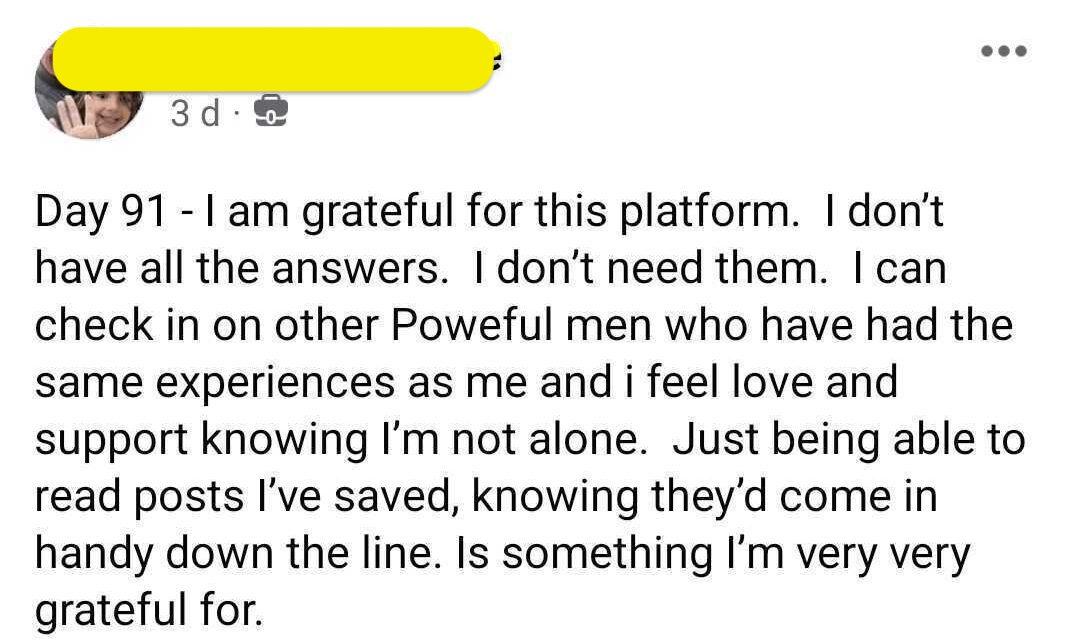Click the 'Day 91' text starting the post
Image resolution: width=1077 pixels, height=644 pixels.
click(x=101, y=211)
